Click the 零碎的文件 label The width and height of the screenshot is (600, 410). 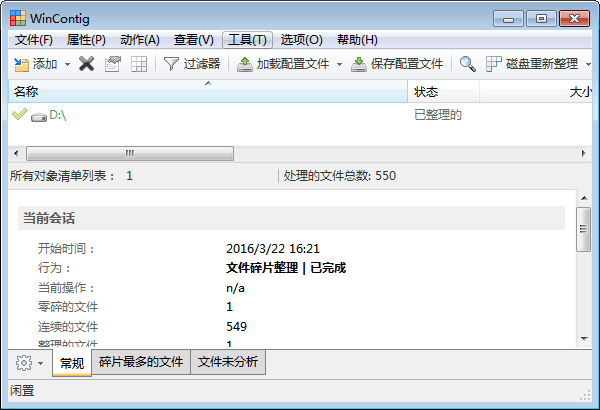click(68, 307)
